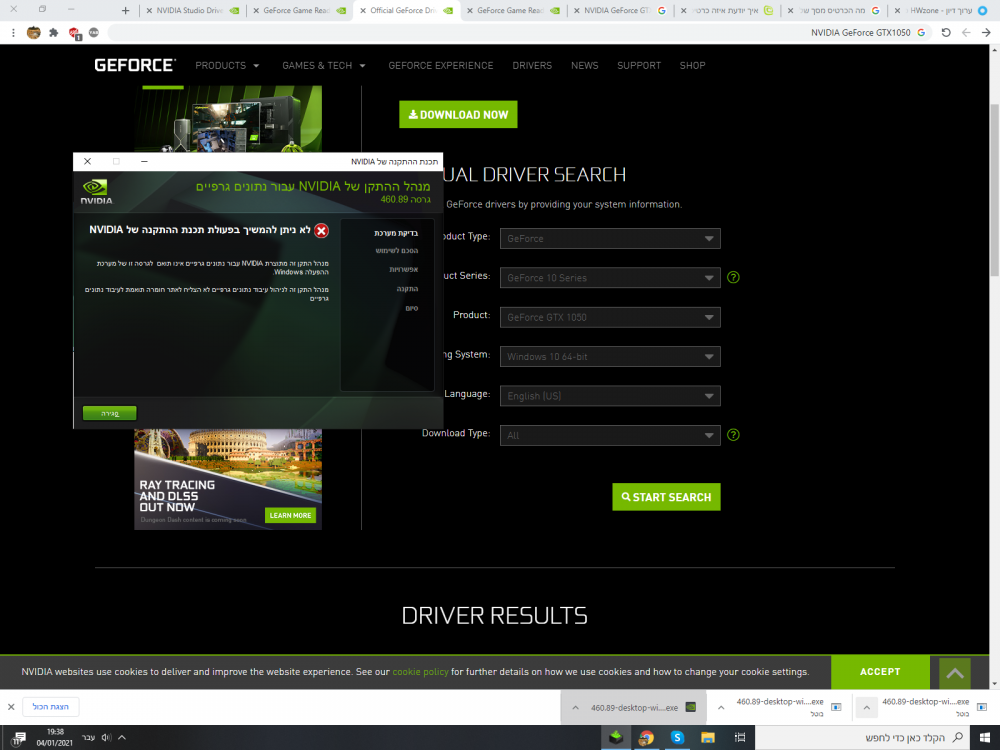Screen dimensions: 1000x750
Task: Open the News menu item
Action: coord(584,65)
